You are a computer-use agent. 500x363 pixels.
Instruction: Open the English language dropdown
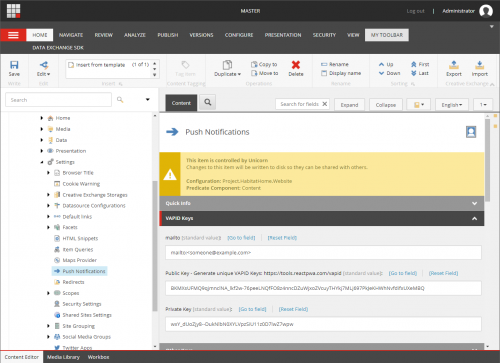pos(452,105)
